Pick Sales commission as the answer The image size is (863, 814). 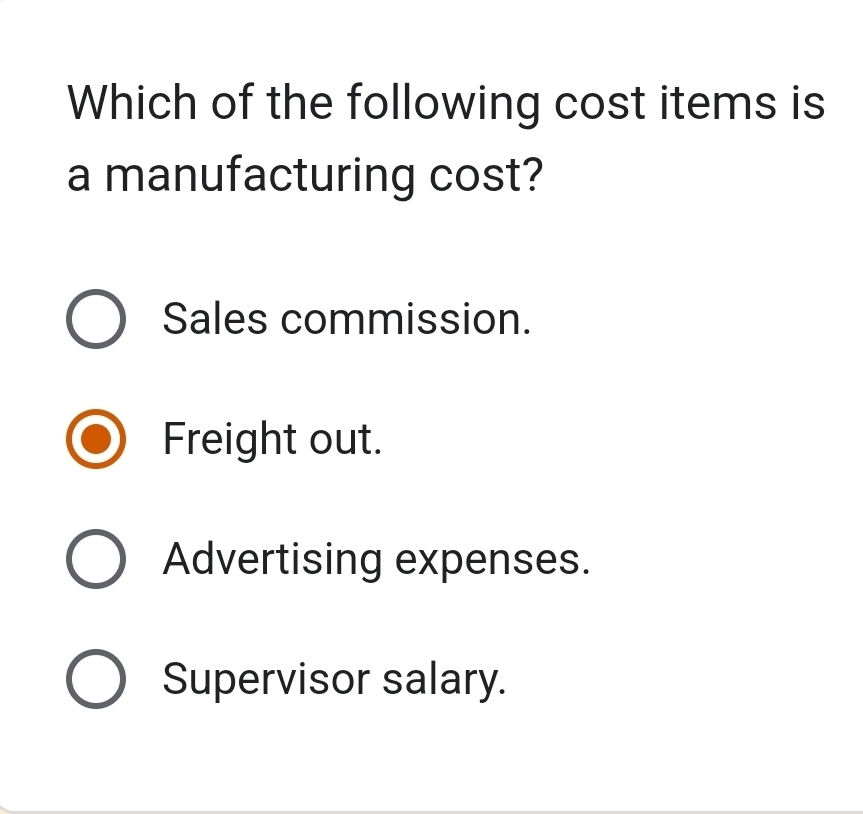pyautogui.click(x=96, y=320)
